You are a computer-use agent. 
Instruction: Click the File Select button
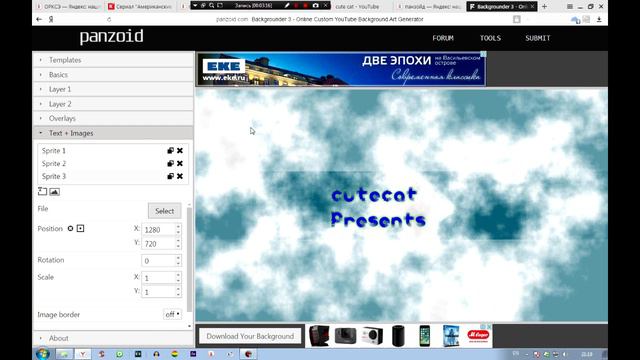coord(164,211)
